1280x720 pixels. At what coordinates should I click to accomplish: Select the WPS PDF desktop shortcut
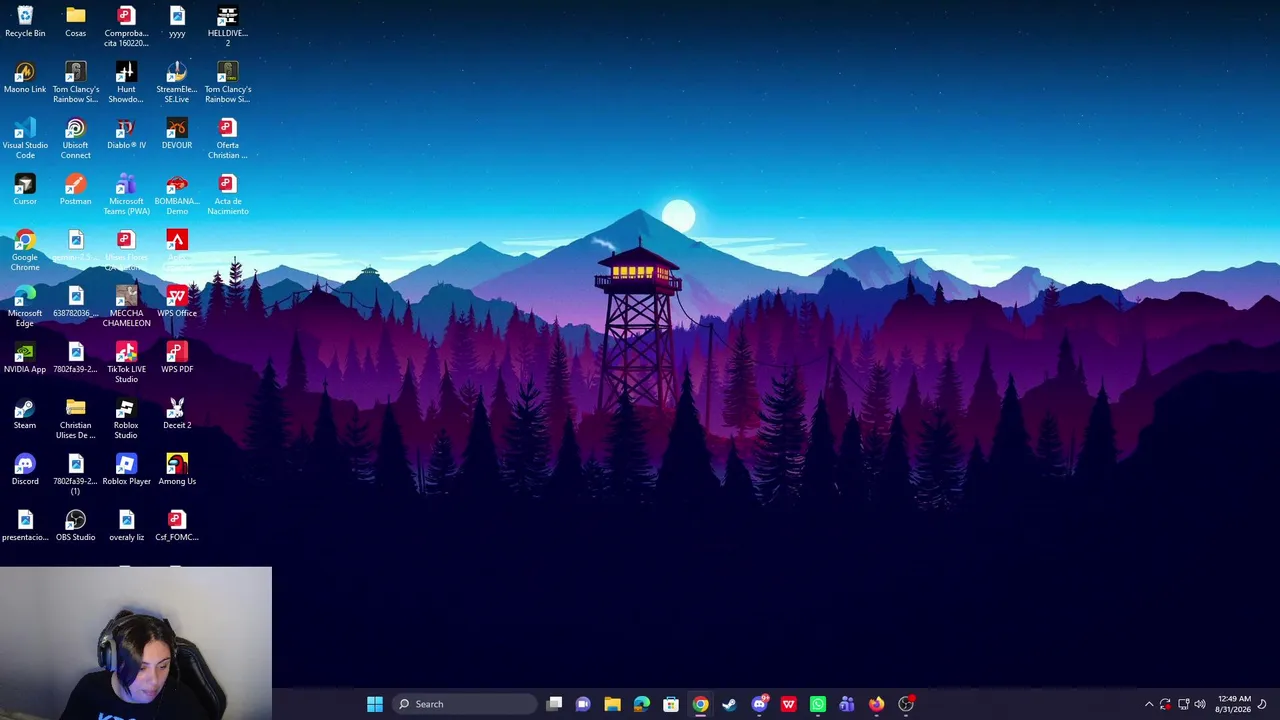point(177,358)
